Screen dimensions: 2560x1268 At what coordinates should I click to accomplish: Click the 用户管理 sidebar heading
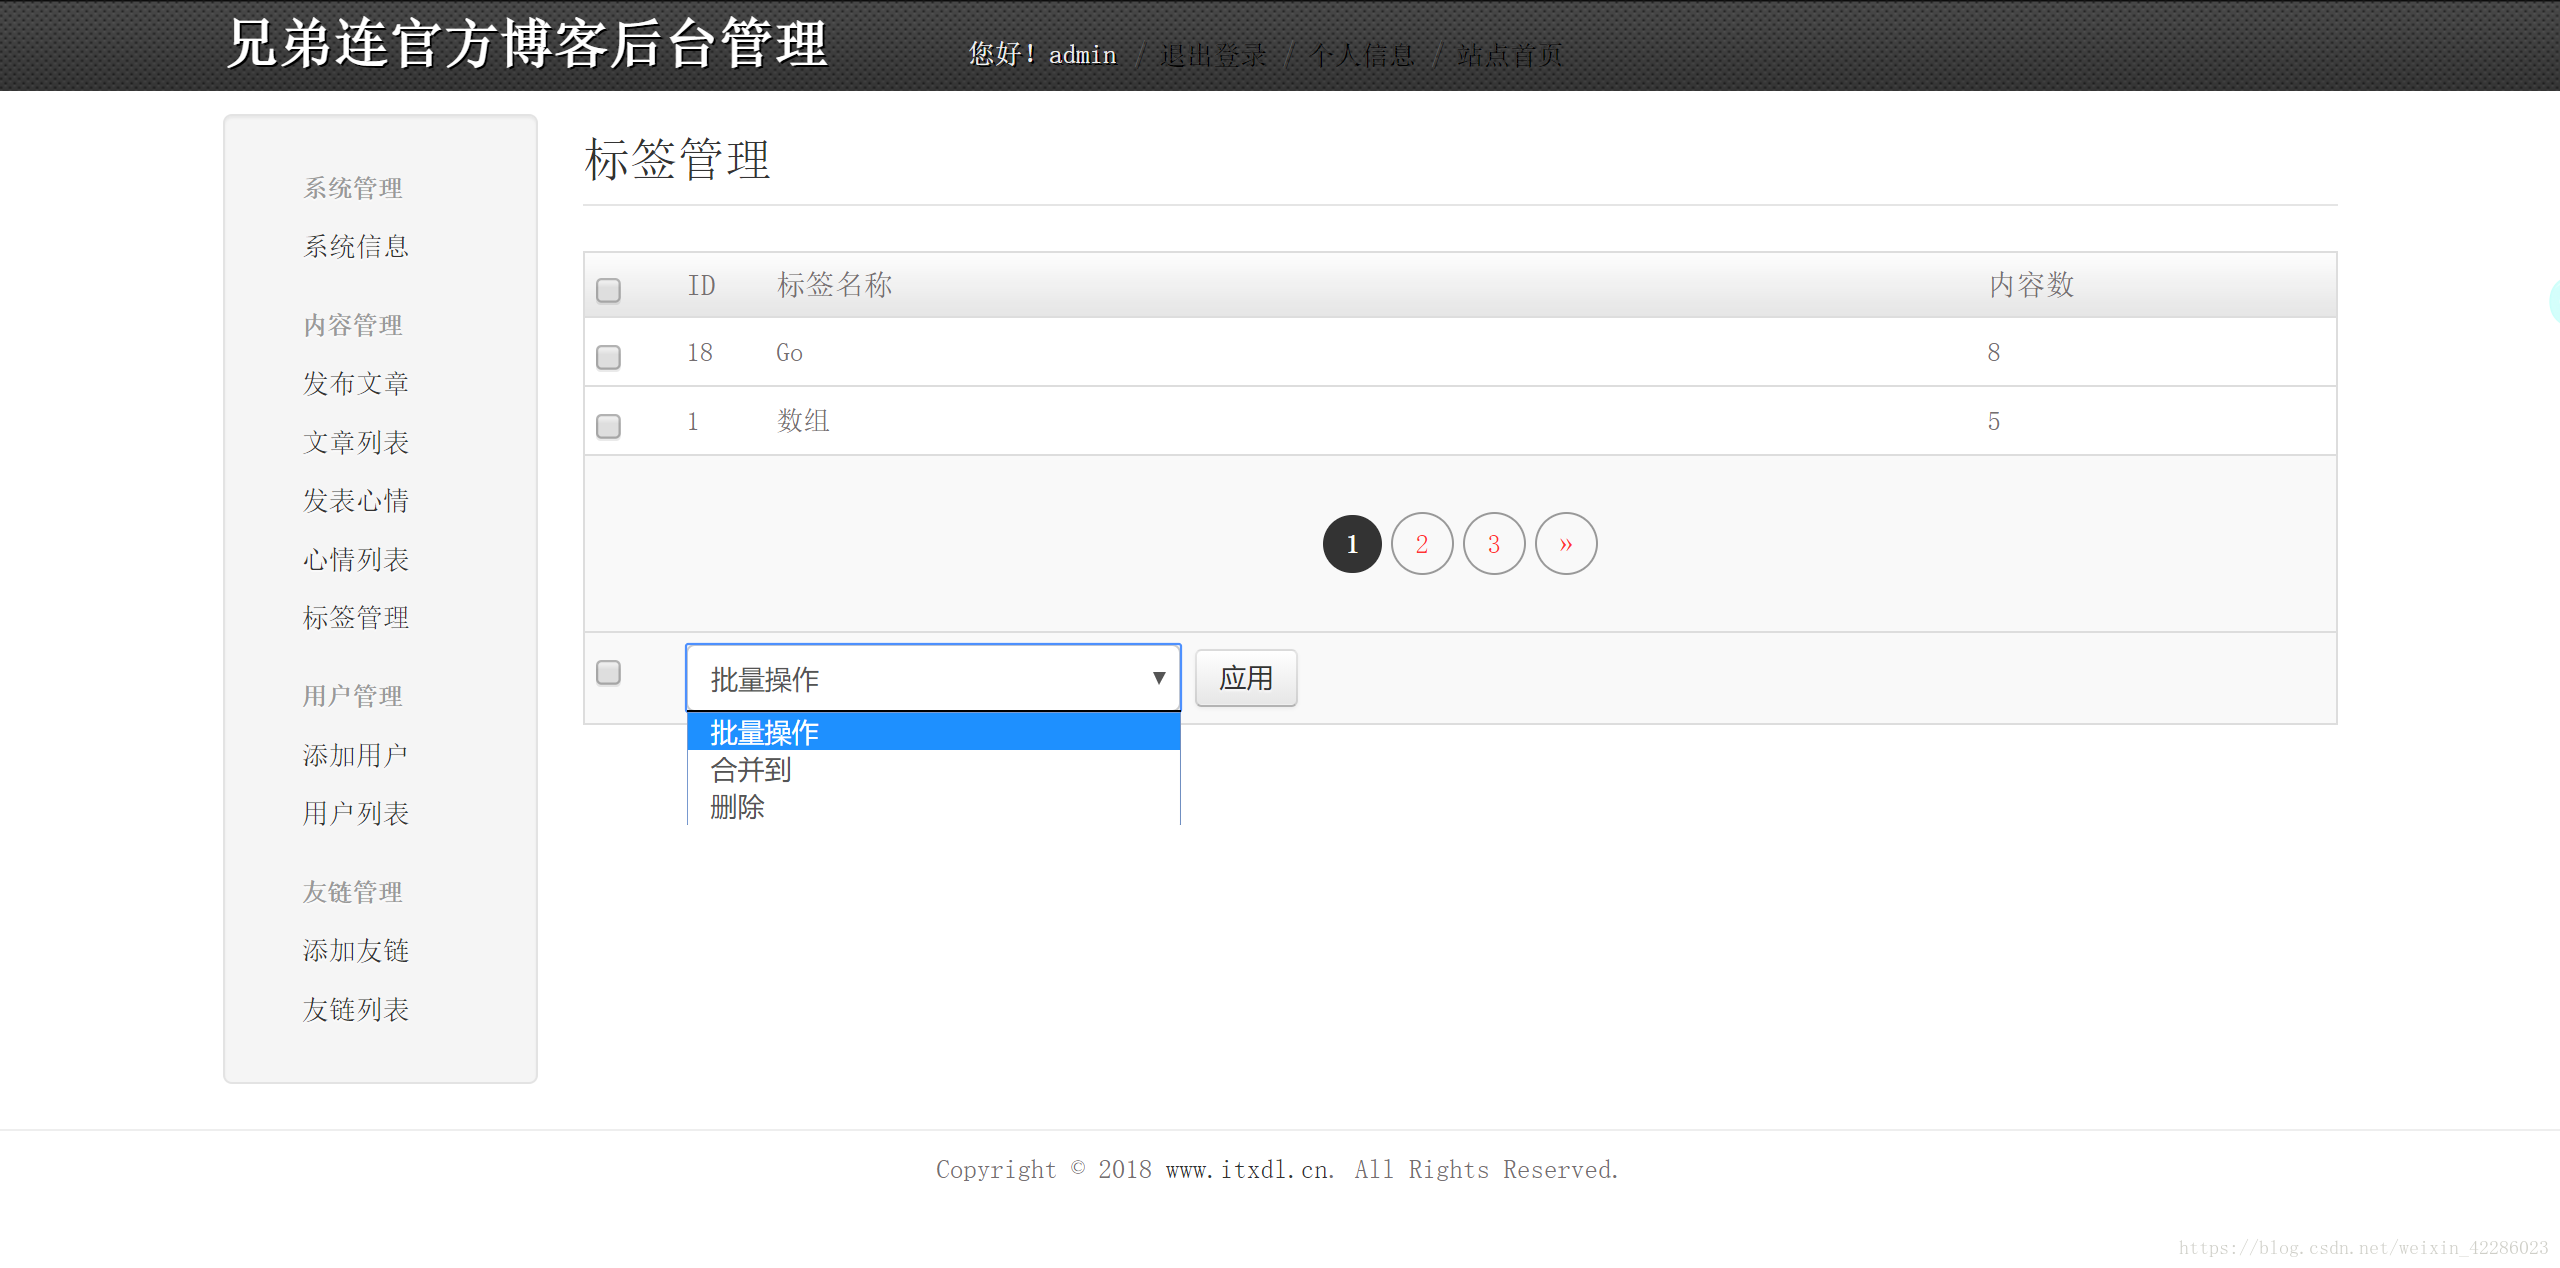coord(353,696)
